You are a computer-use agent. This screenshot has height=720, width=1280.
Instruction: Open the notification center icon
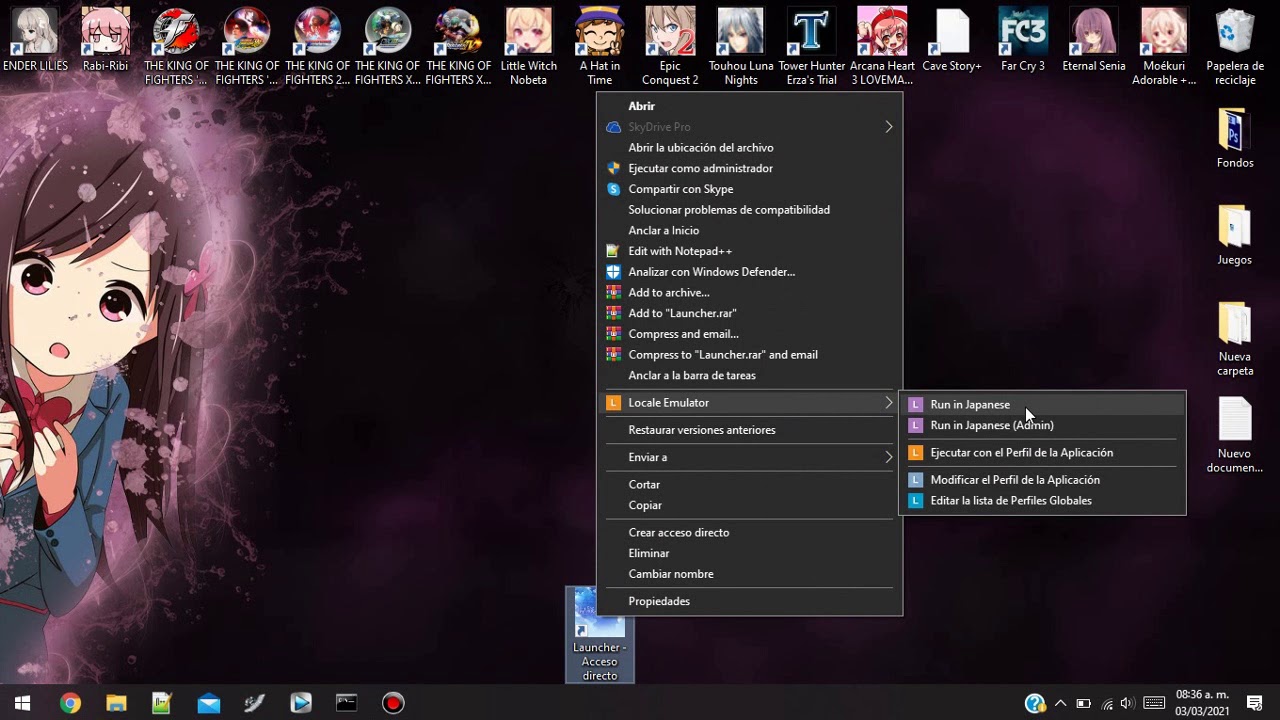pyautogui.click(x=1254, y=703)
